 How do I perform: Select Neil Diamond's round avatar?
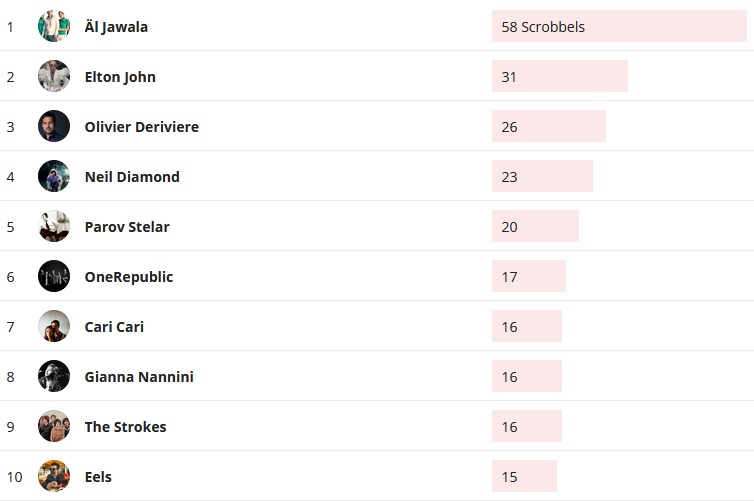pos(54,176)
